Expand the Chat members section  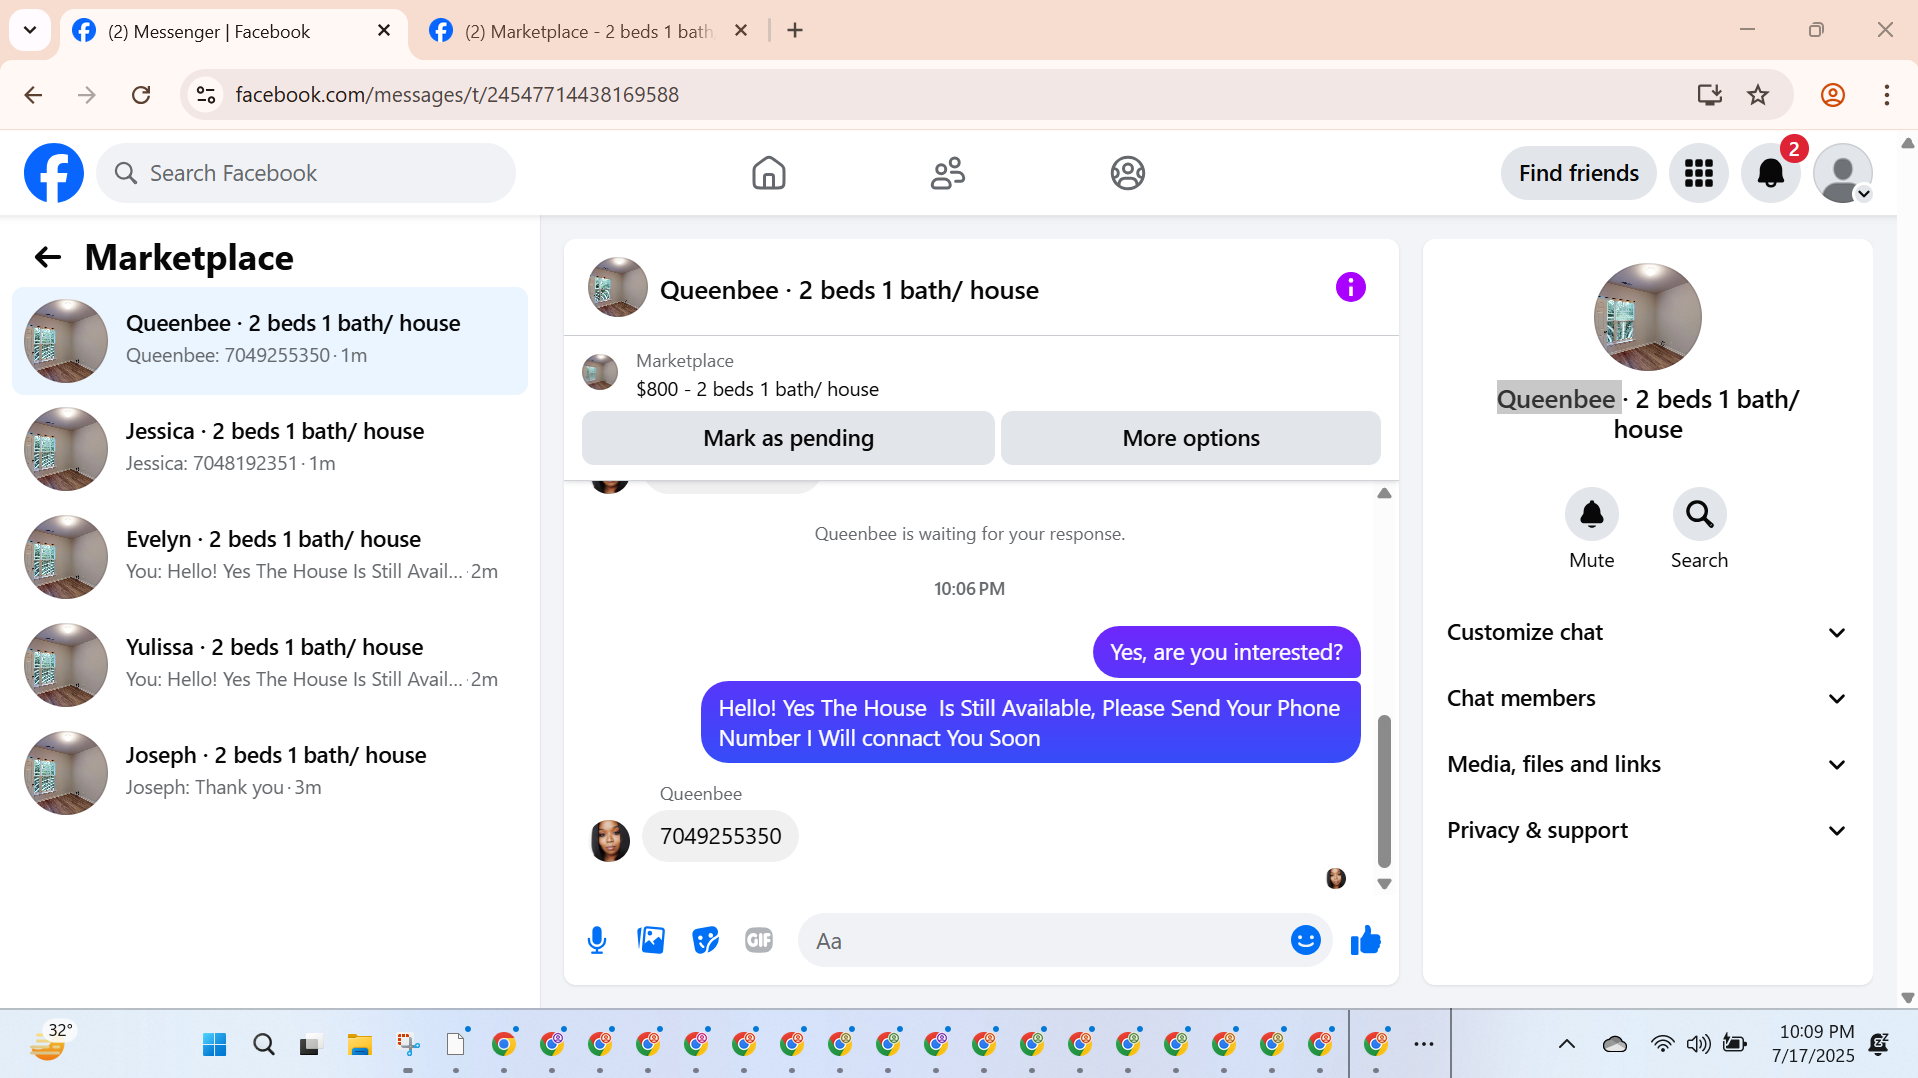1646,698
